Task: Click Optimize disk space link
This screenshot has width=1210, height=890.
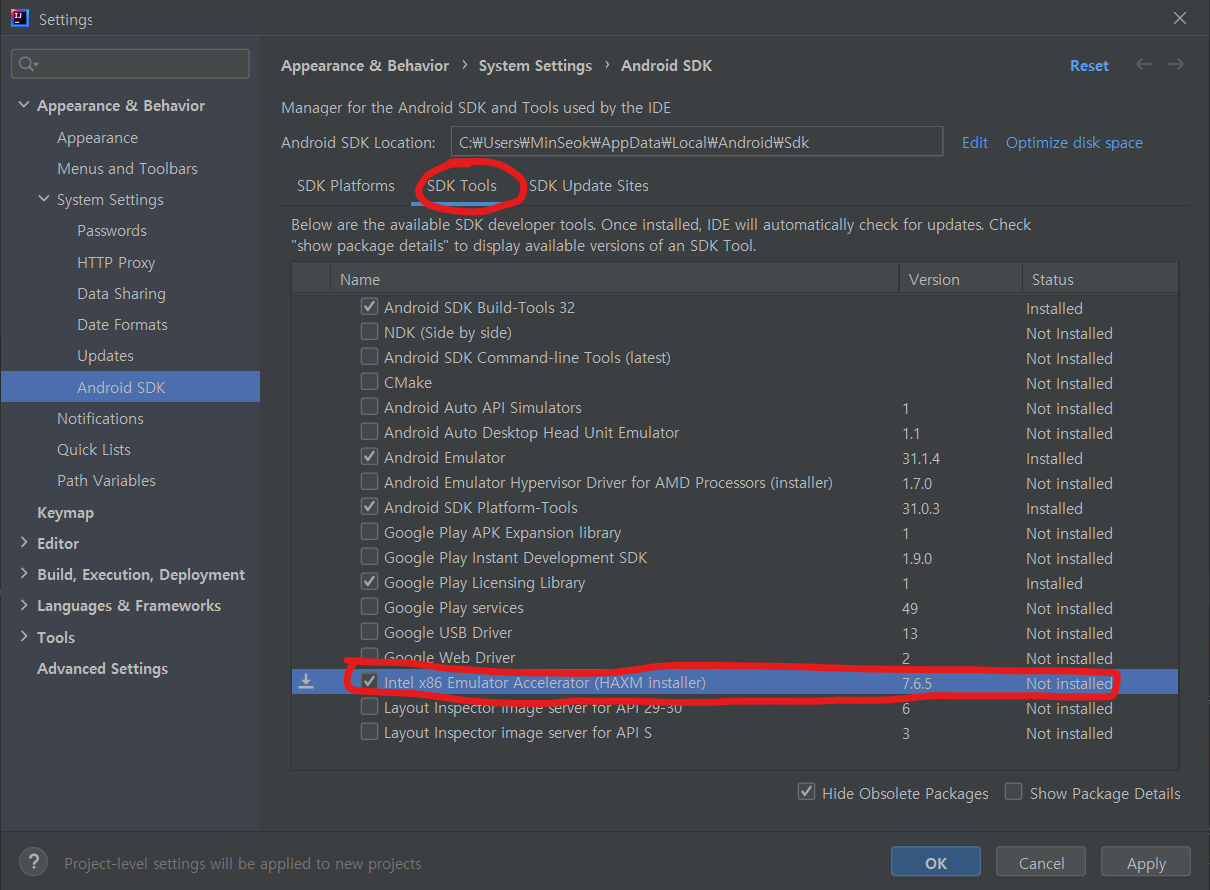Action: click(x=1074, y=143)
